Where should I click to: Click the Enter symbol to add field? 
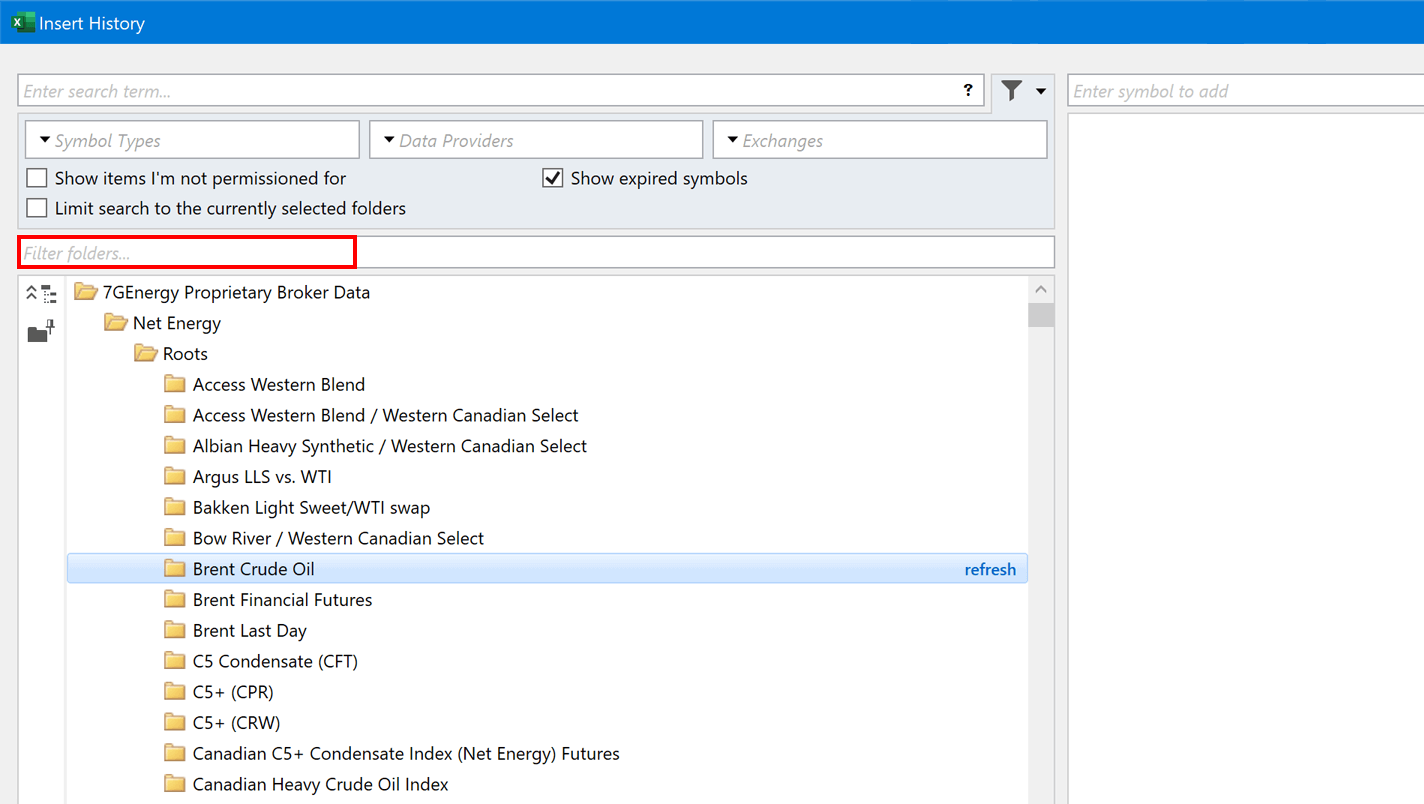point(1246,91)
